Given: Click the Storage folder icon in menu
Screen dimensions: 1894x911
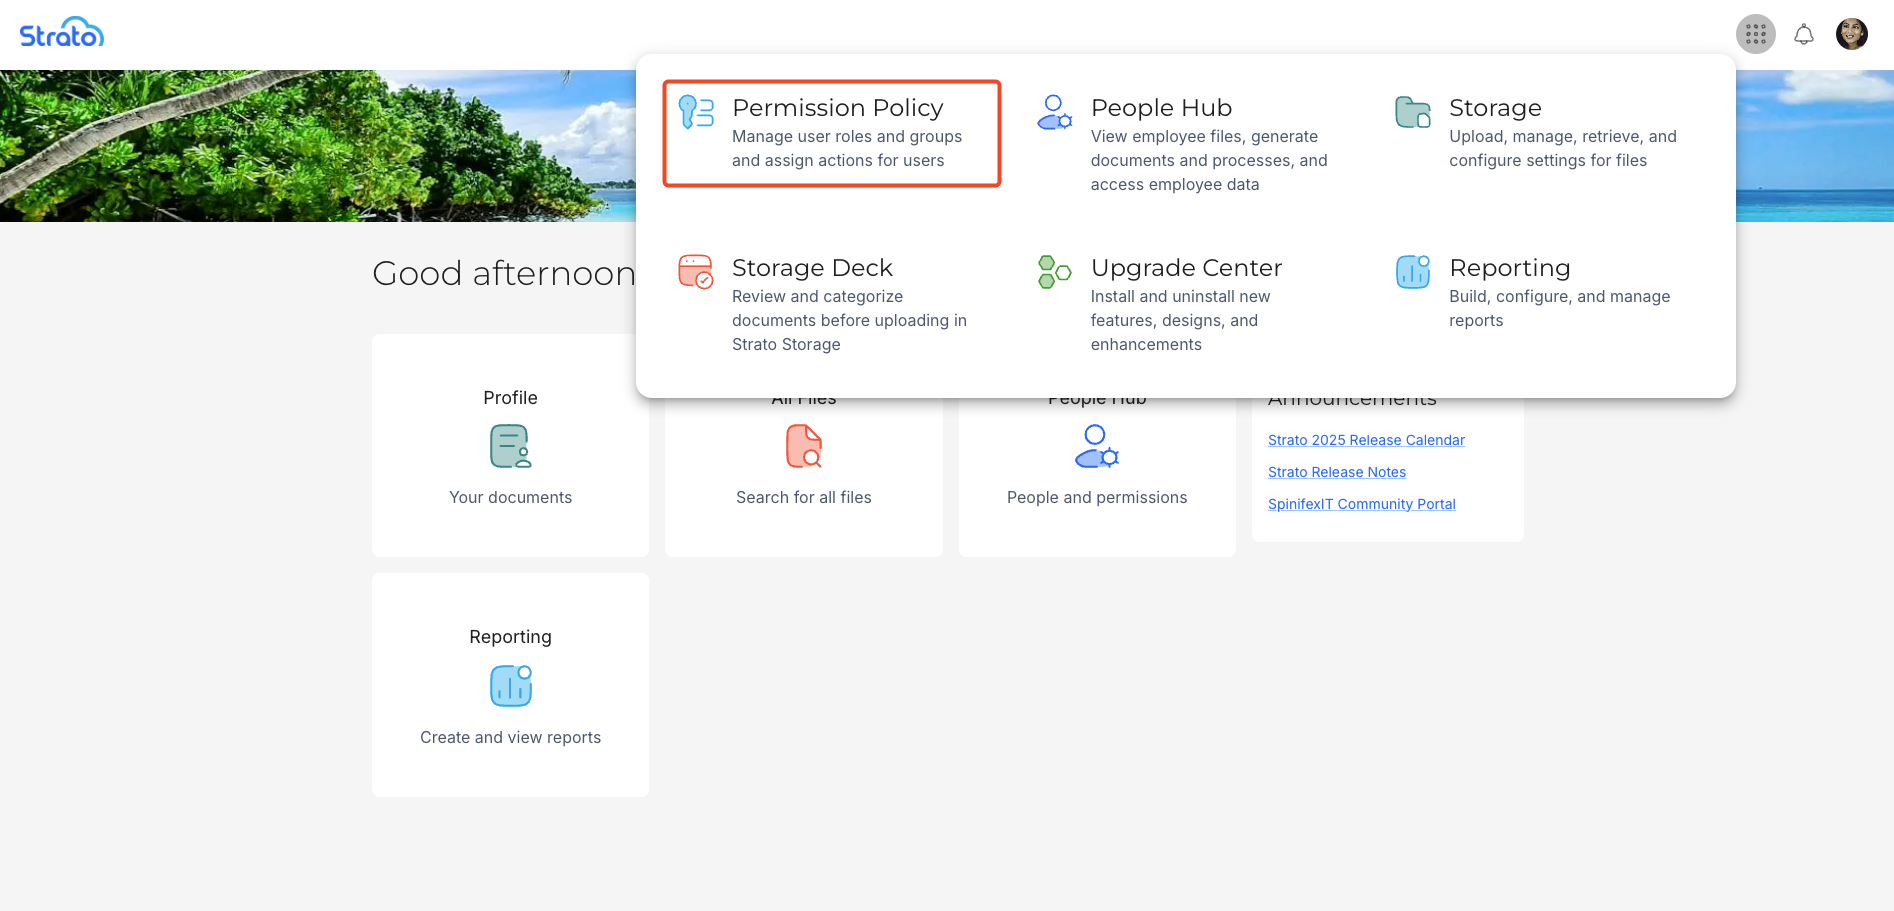Looking at the screenshot, I should click(1412, 112).
